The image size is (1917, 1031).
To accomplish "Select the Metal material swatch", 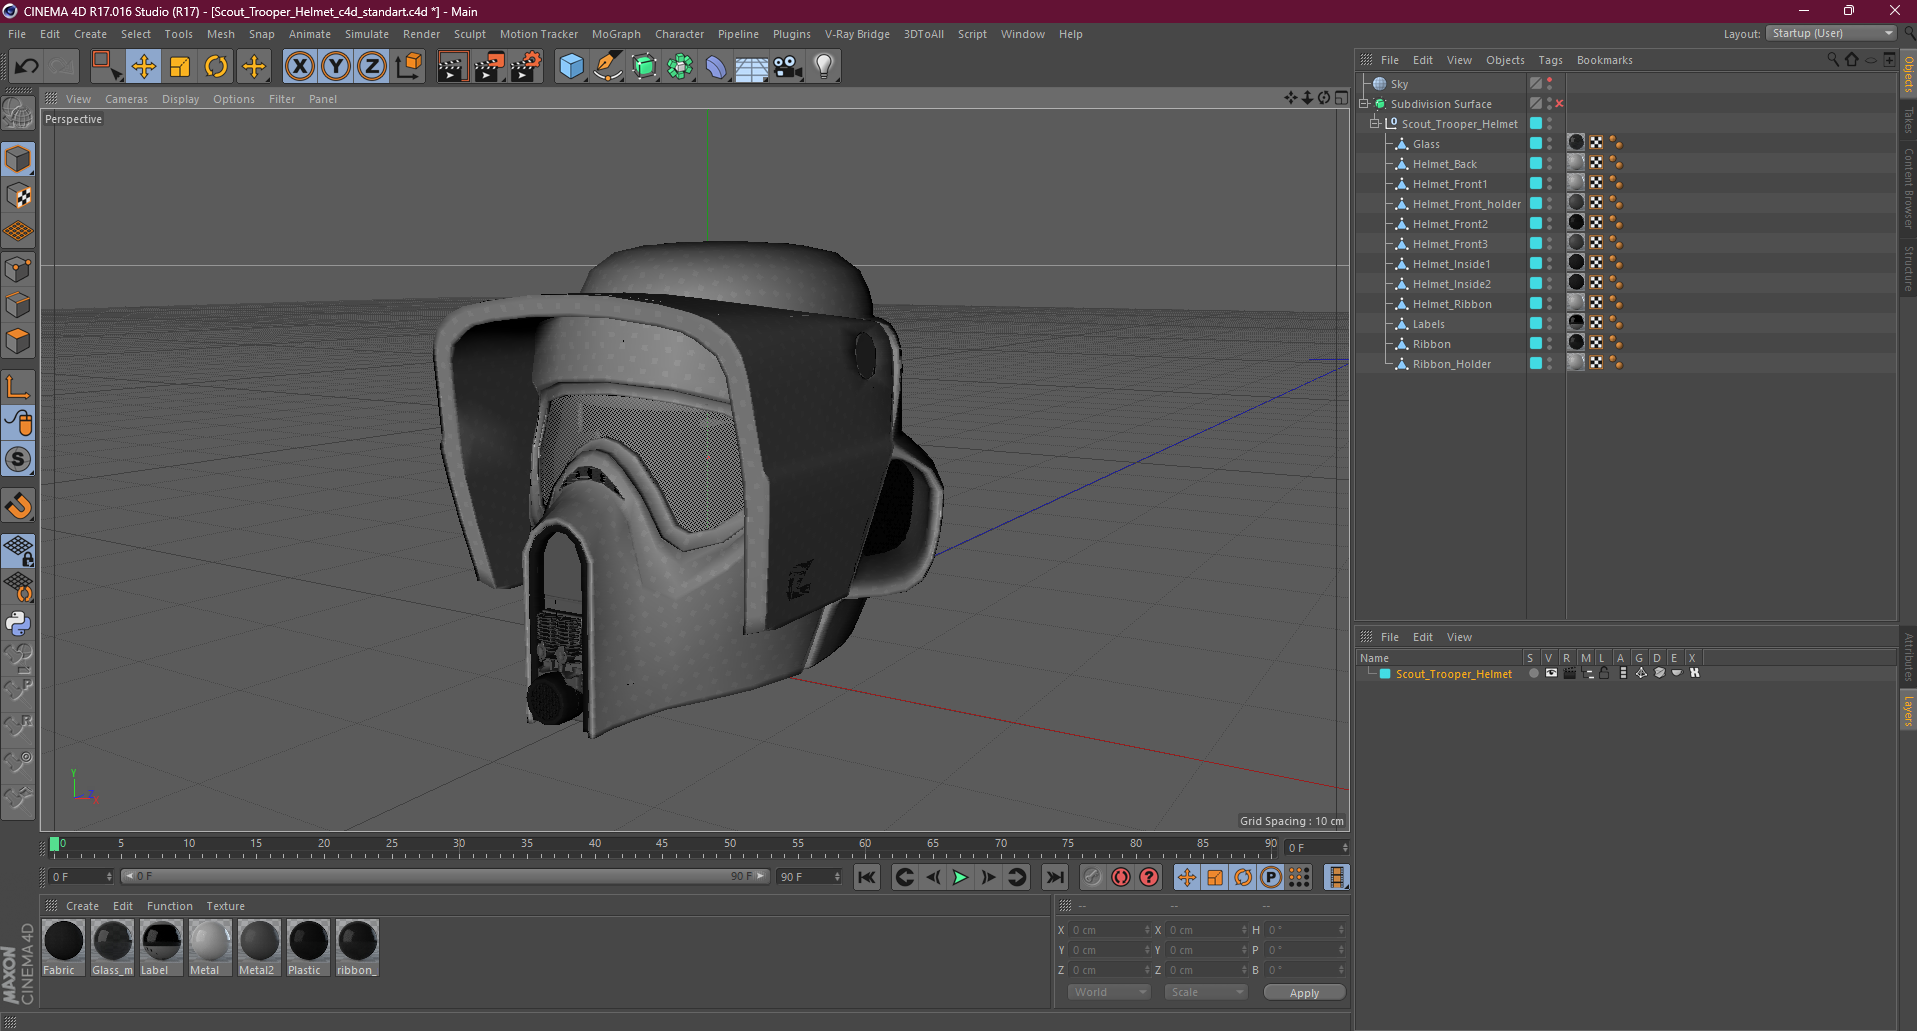I will (x=210, y=947).
